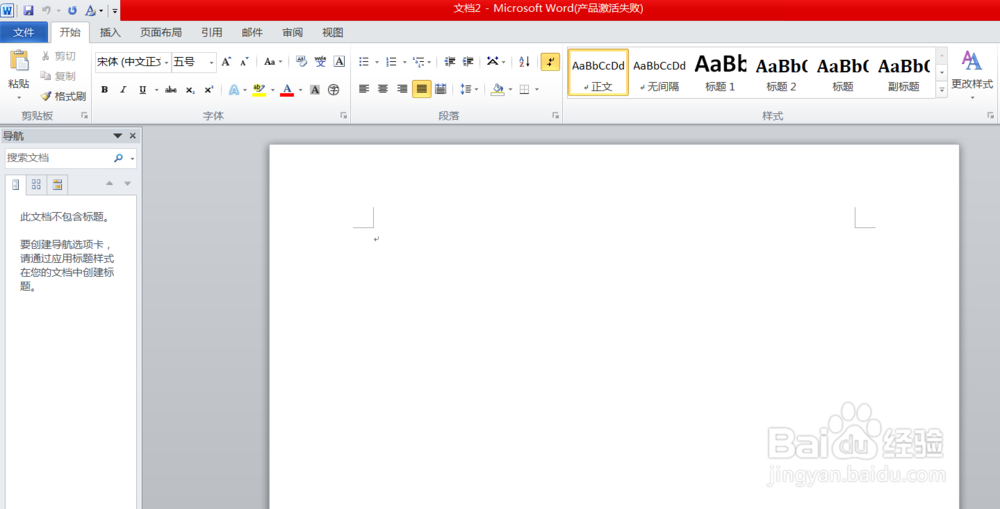The width and height of the screenshot is (1000, 509).
Task: Expand the styles gallery More arrow
Action: coord(942,90)
